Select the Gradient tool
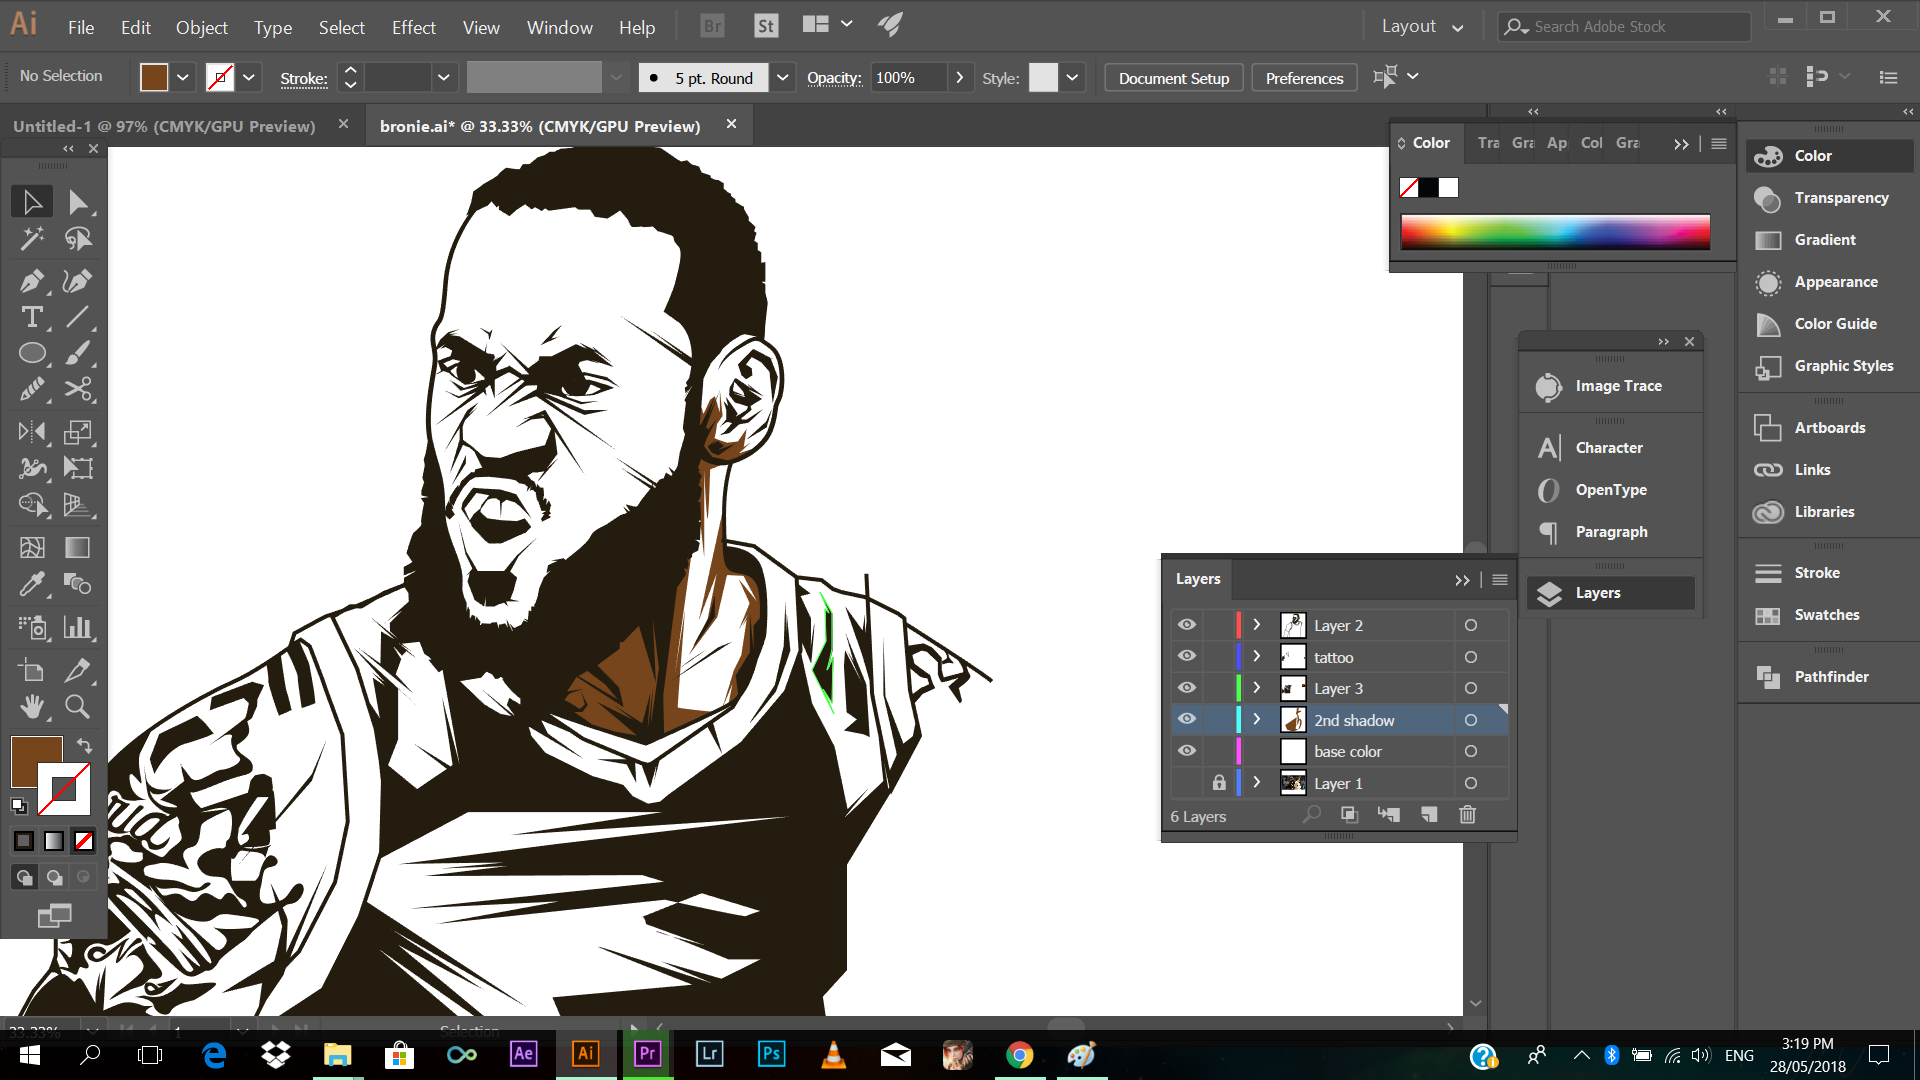This screenshot has width=1920, height=1080. click(x=78, y=547)
